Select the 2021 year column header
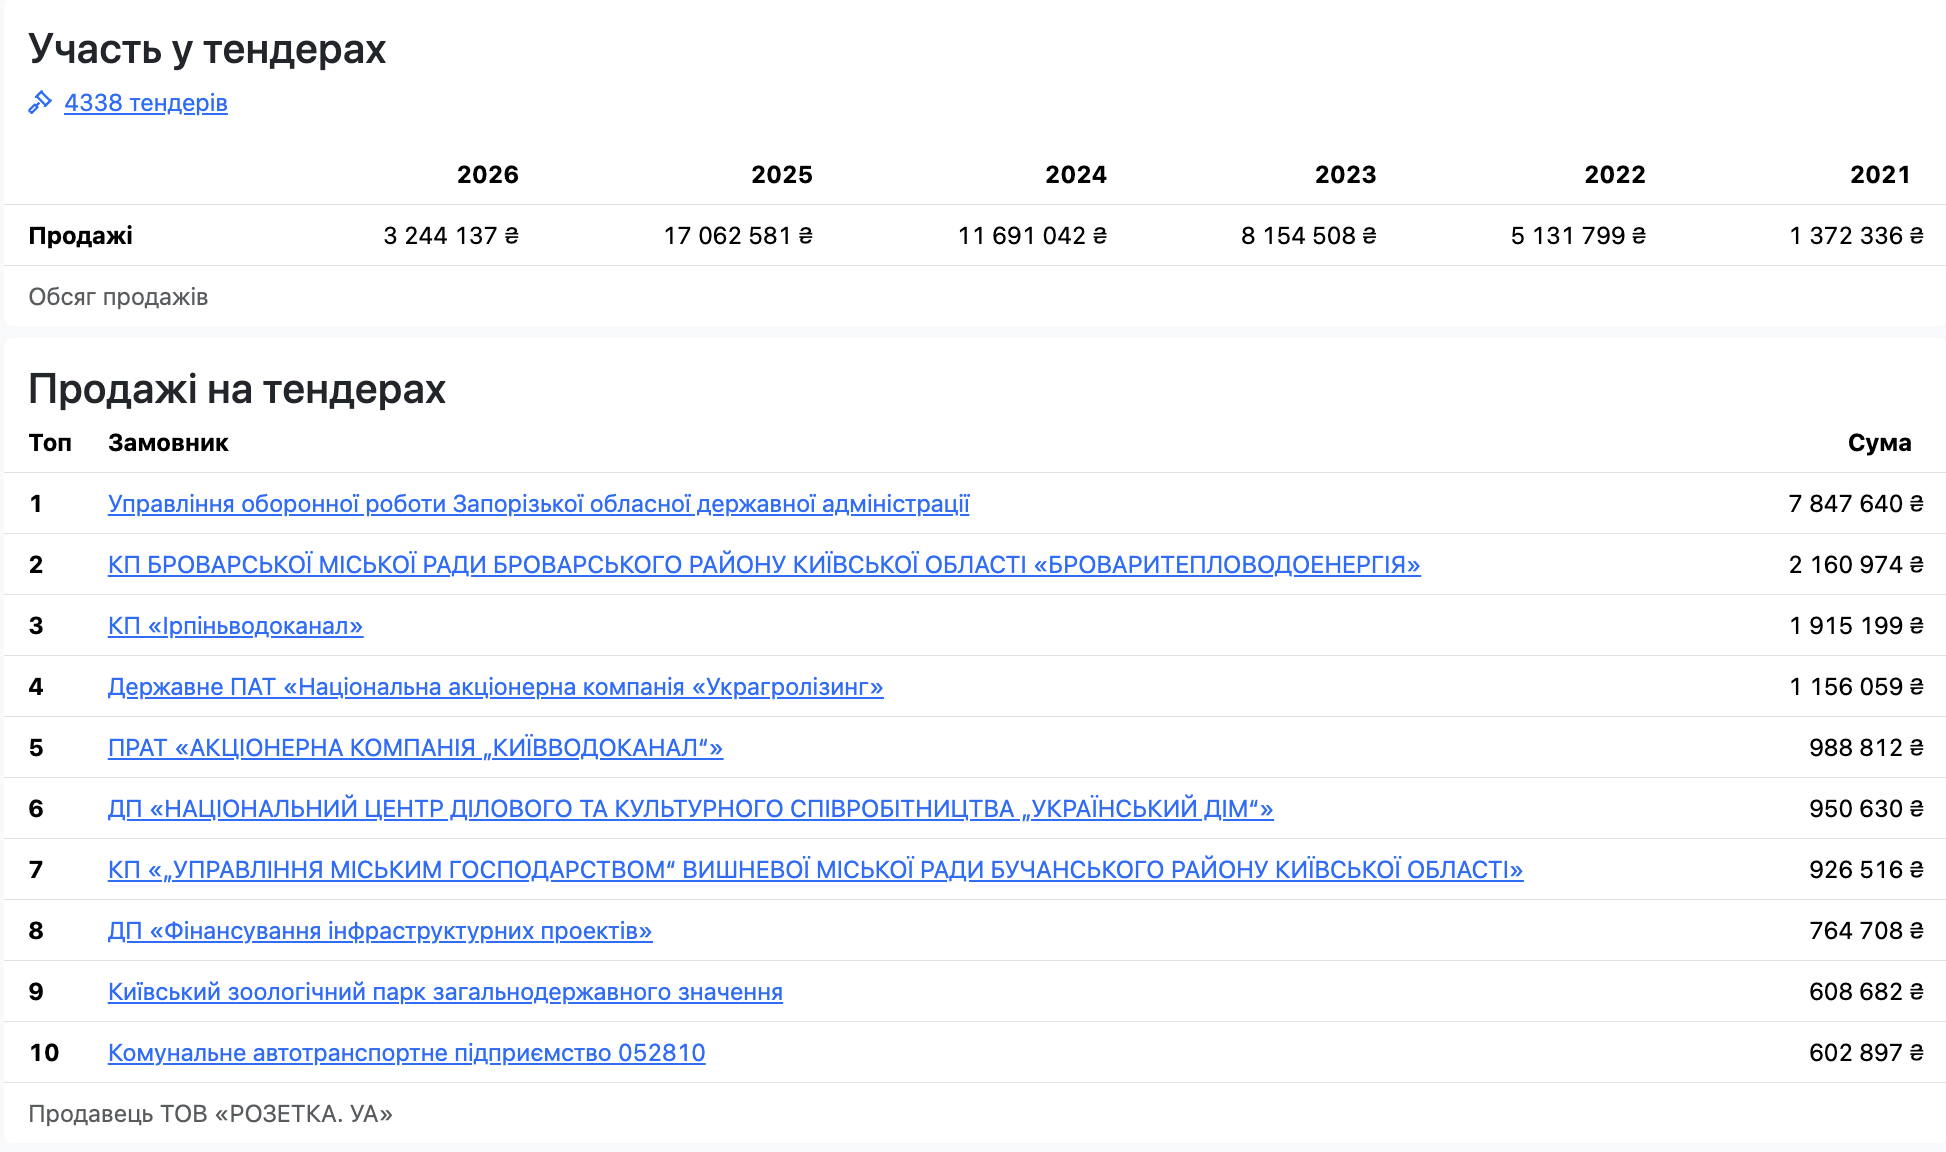 pyautogui.click(x=1880, y=175)
